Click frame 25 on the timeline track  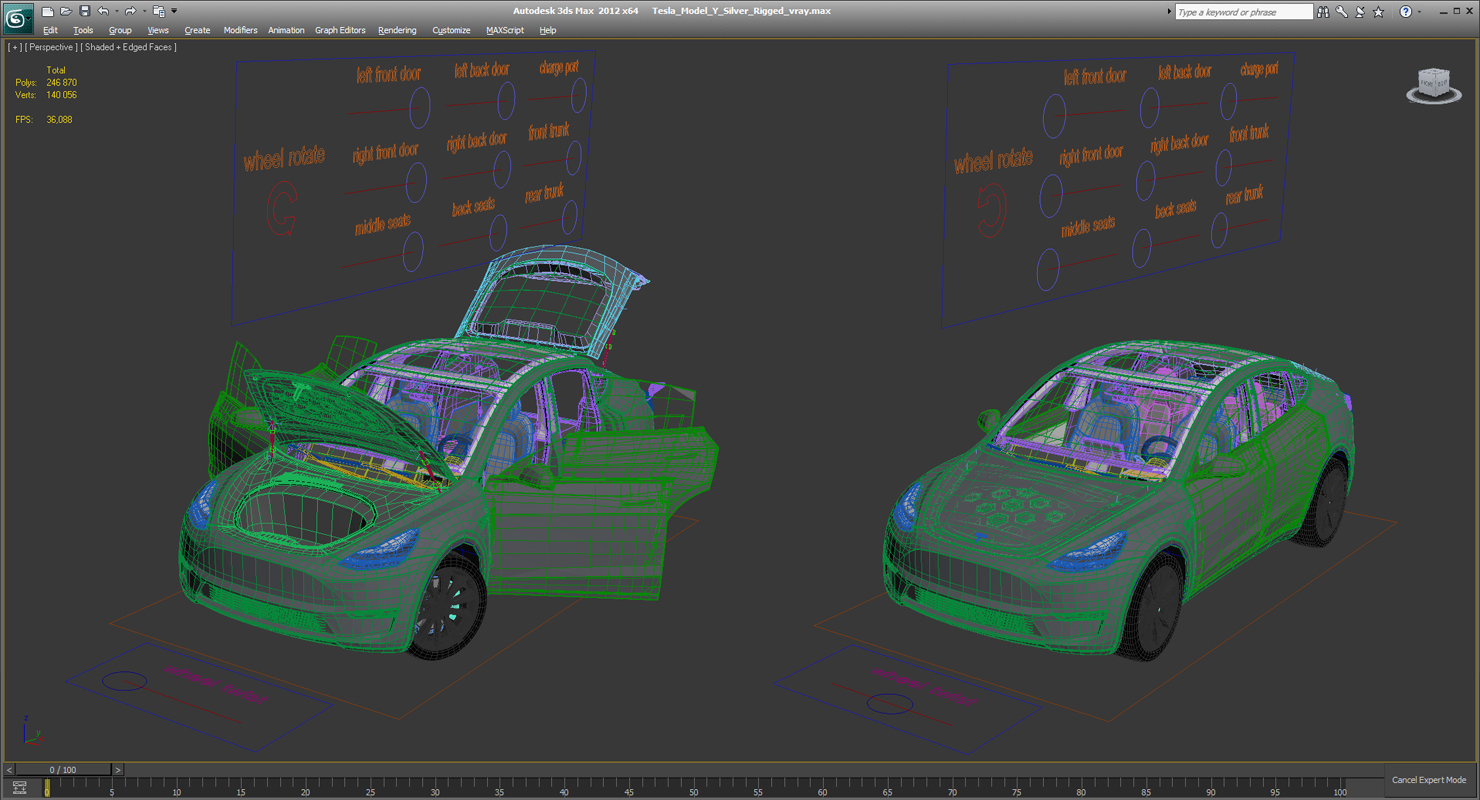pos(370,786)
